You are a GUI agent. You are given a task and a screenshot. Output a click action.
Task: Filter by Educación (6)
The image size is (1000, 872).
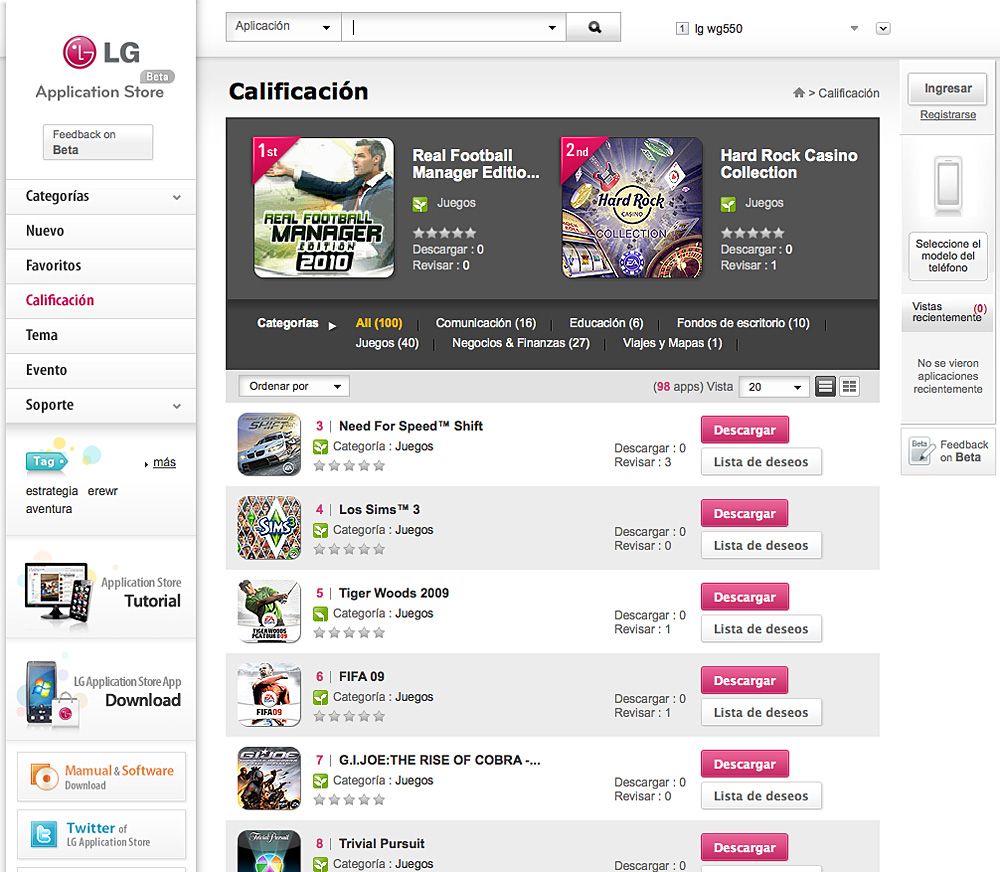click(x=606, y=323)
